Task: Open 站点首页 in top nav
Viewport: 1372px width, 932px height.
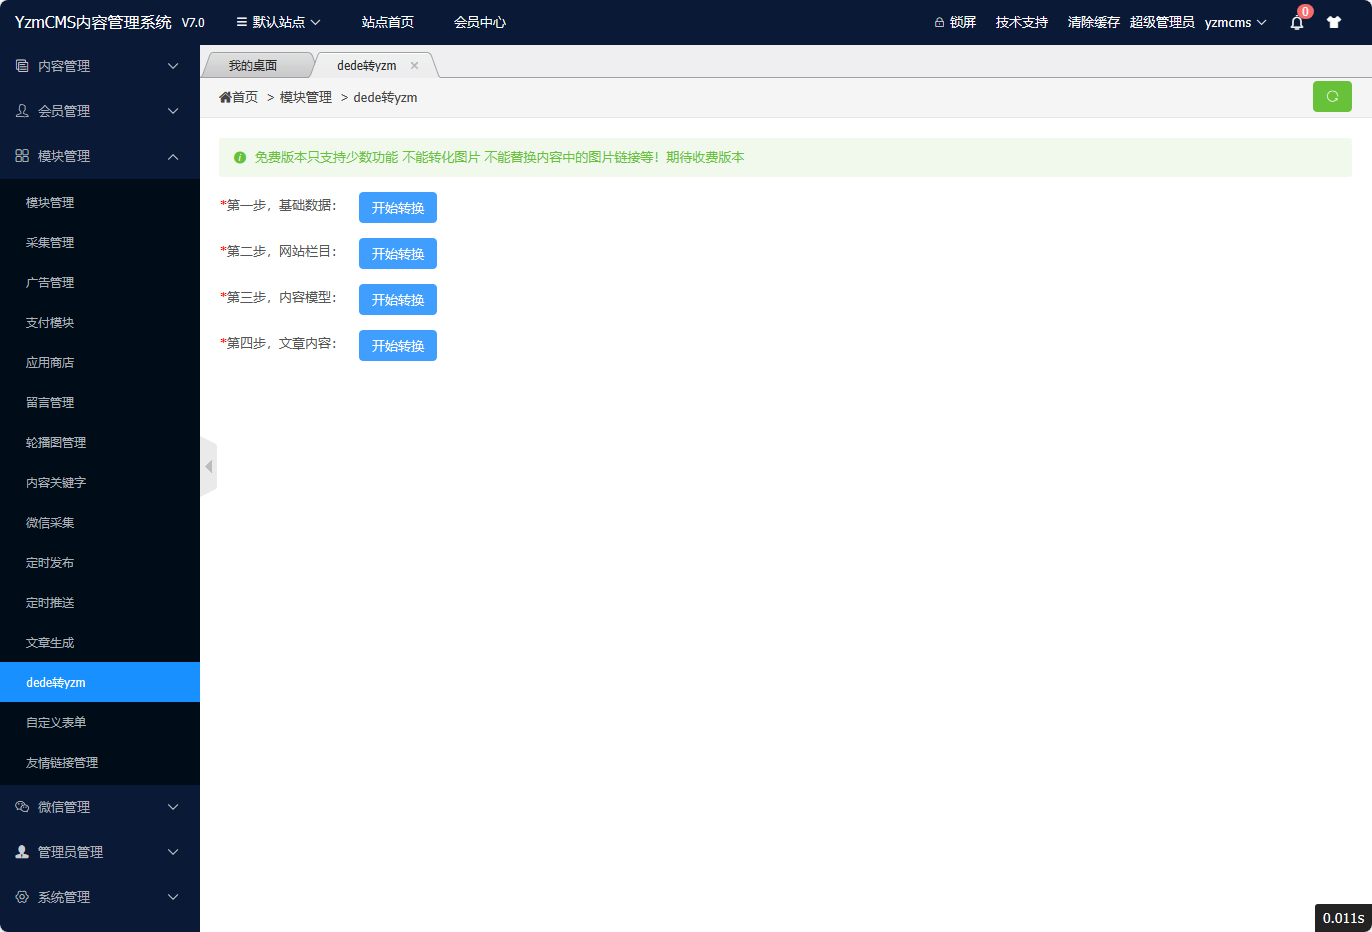Action: tap(388, 22)
